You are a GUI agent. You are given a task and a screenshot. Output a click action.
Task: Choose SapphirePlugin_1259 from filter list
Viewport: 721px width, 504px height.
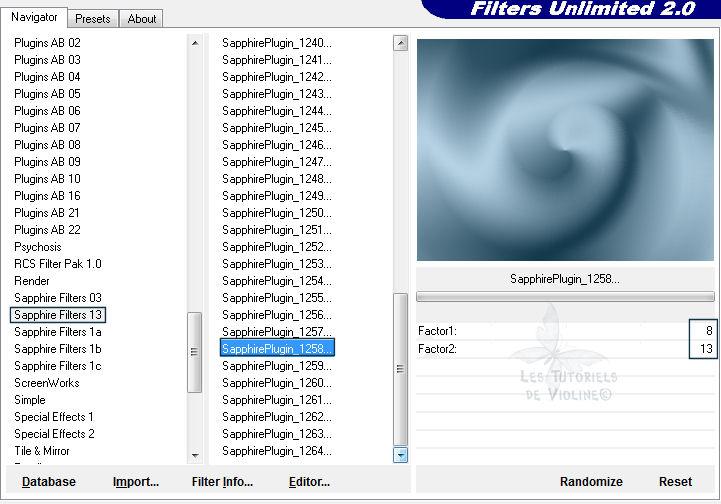(277, 366)
